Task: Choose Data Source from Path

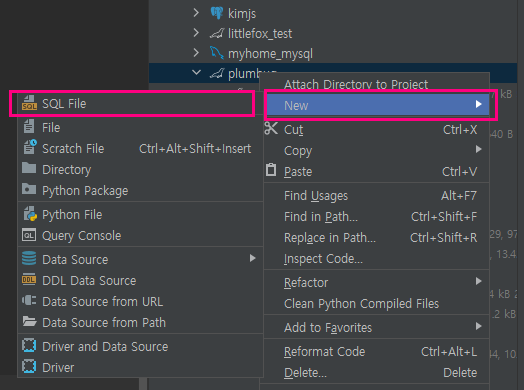Action: coord(140,323)
